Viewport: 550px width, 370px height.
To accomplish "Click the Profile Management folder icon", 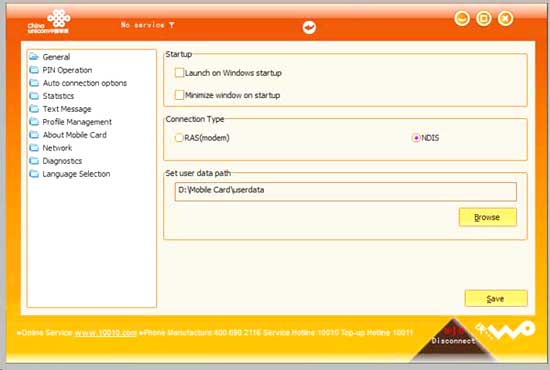I will (34, 122).
